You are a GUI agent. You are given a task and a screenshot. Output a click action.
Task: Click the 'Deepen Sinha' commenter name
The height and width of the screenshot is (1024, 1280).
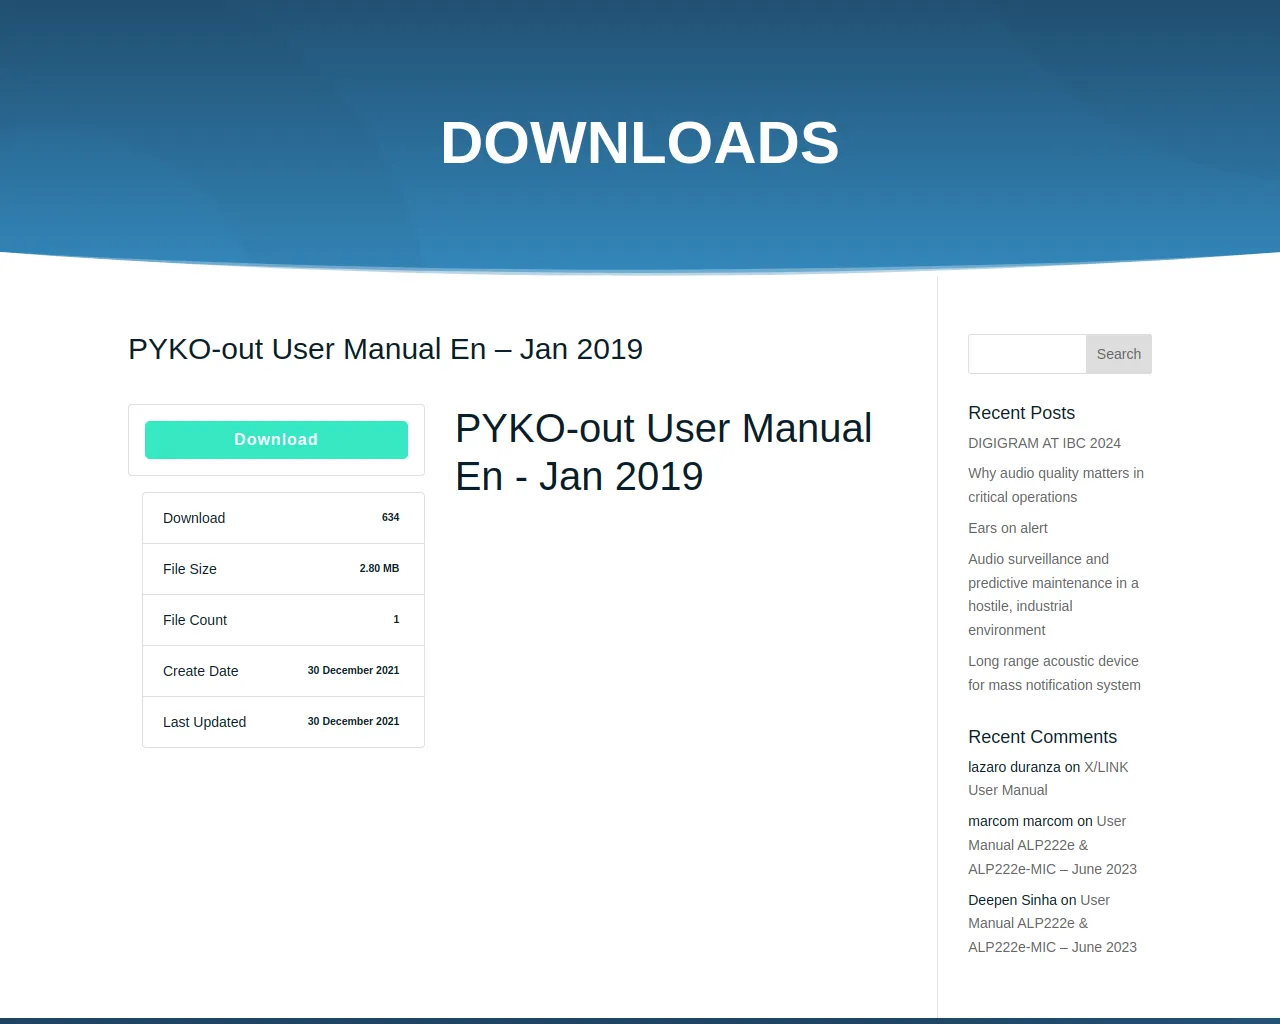[x=1012, y=900]
